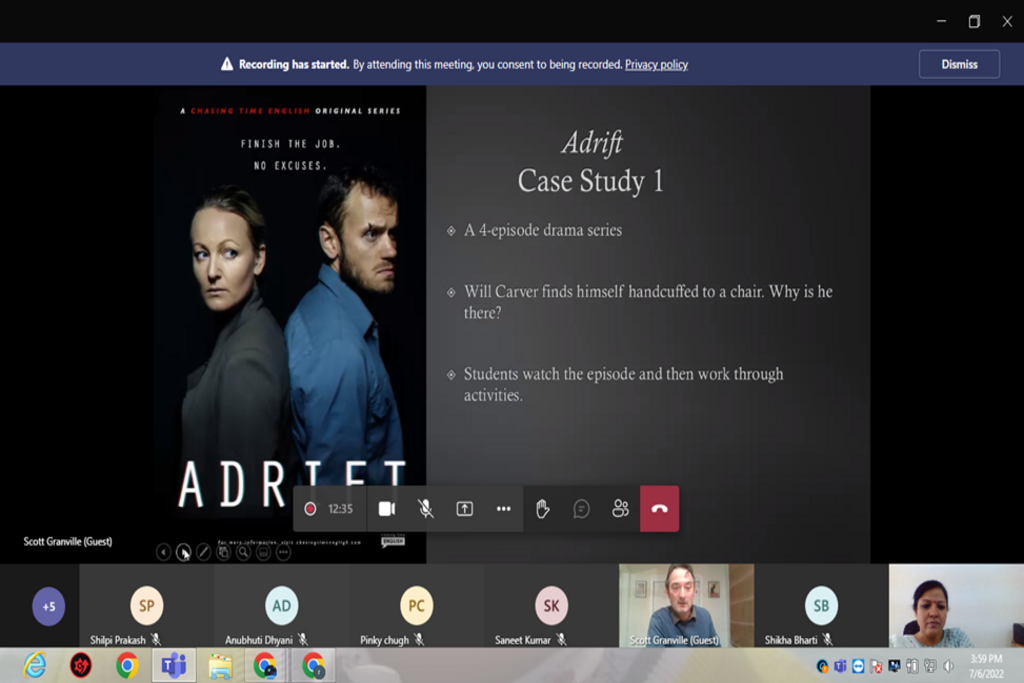This screenshot has width=1024, height=683.
Task: Open Action Center flag in system tray
Action: [x=876, y=666]
